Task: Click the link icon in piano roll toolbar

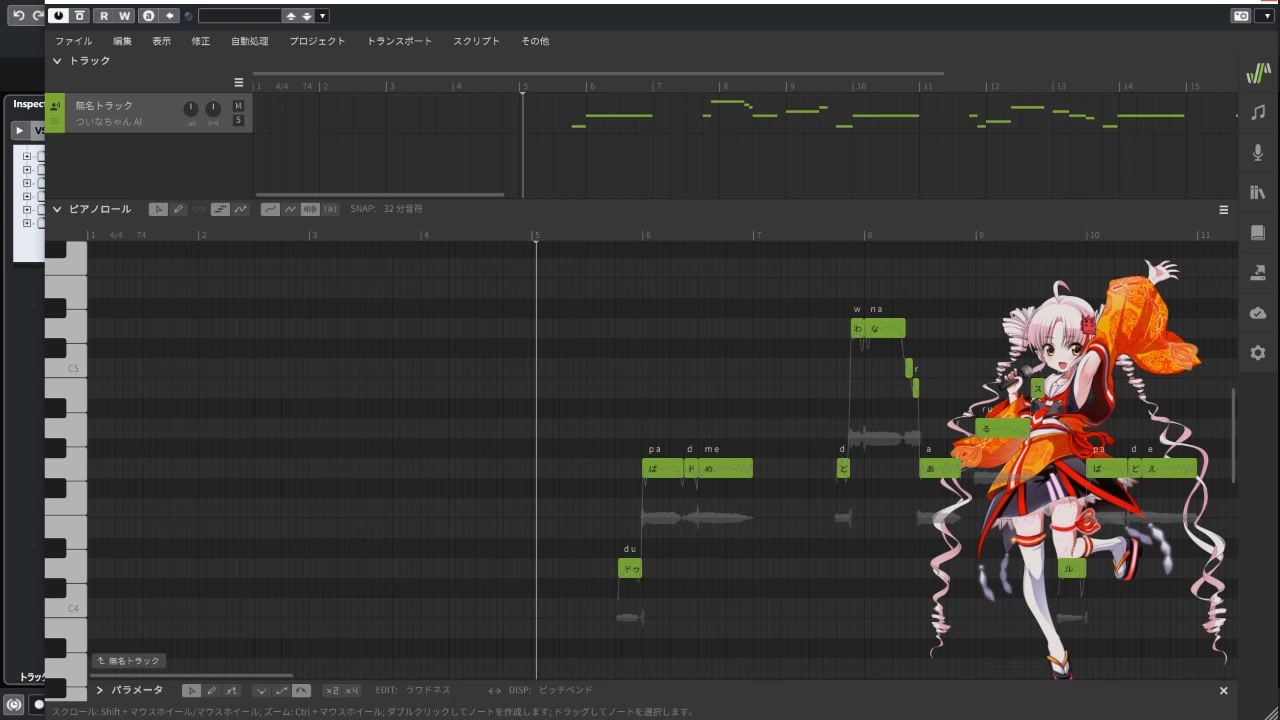Action: tap(199, 209)
